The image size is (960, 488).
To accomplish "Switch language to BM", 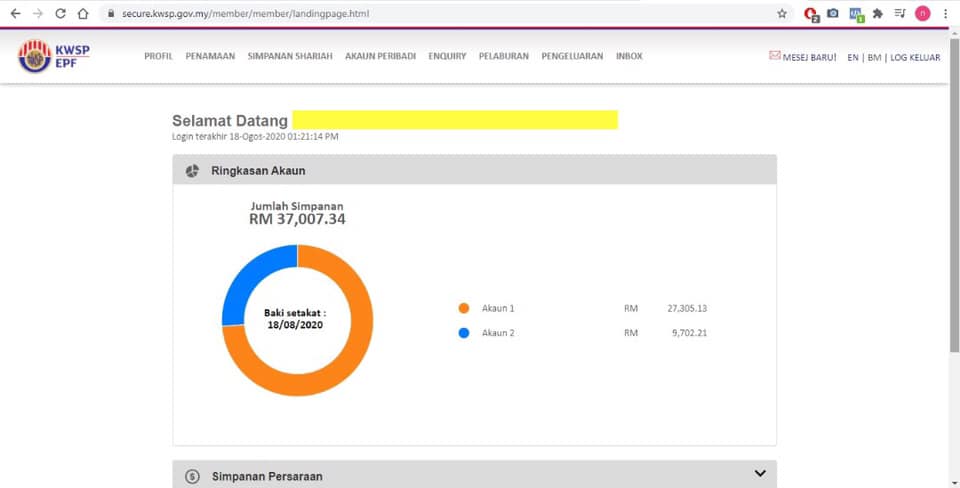I will click(874, 58).
